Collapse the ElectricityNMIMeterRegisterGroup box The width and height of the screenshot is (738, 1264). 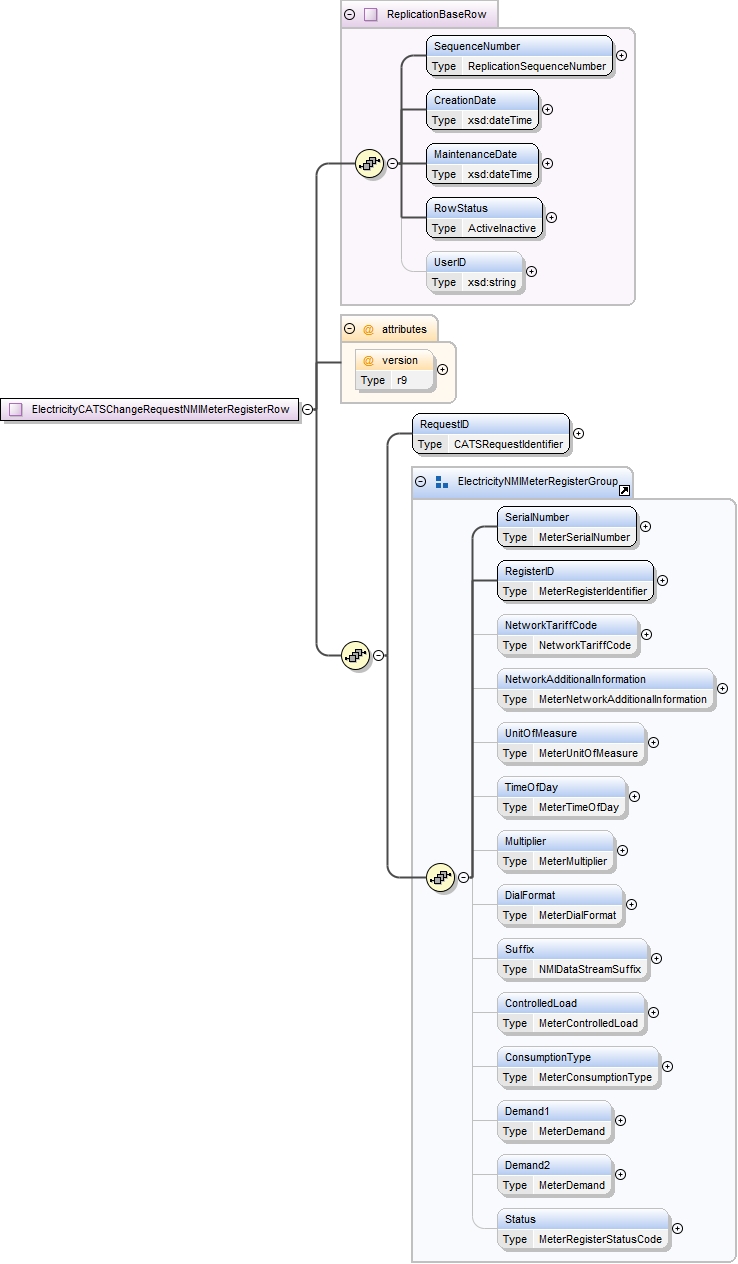(421, 481)
